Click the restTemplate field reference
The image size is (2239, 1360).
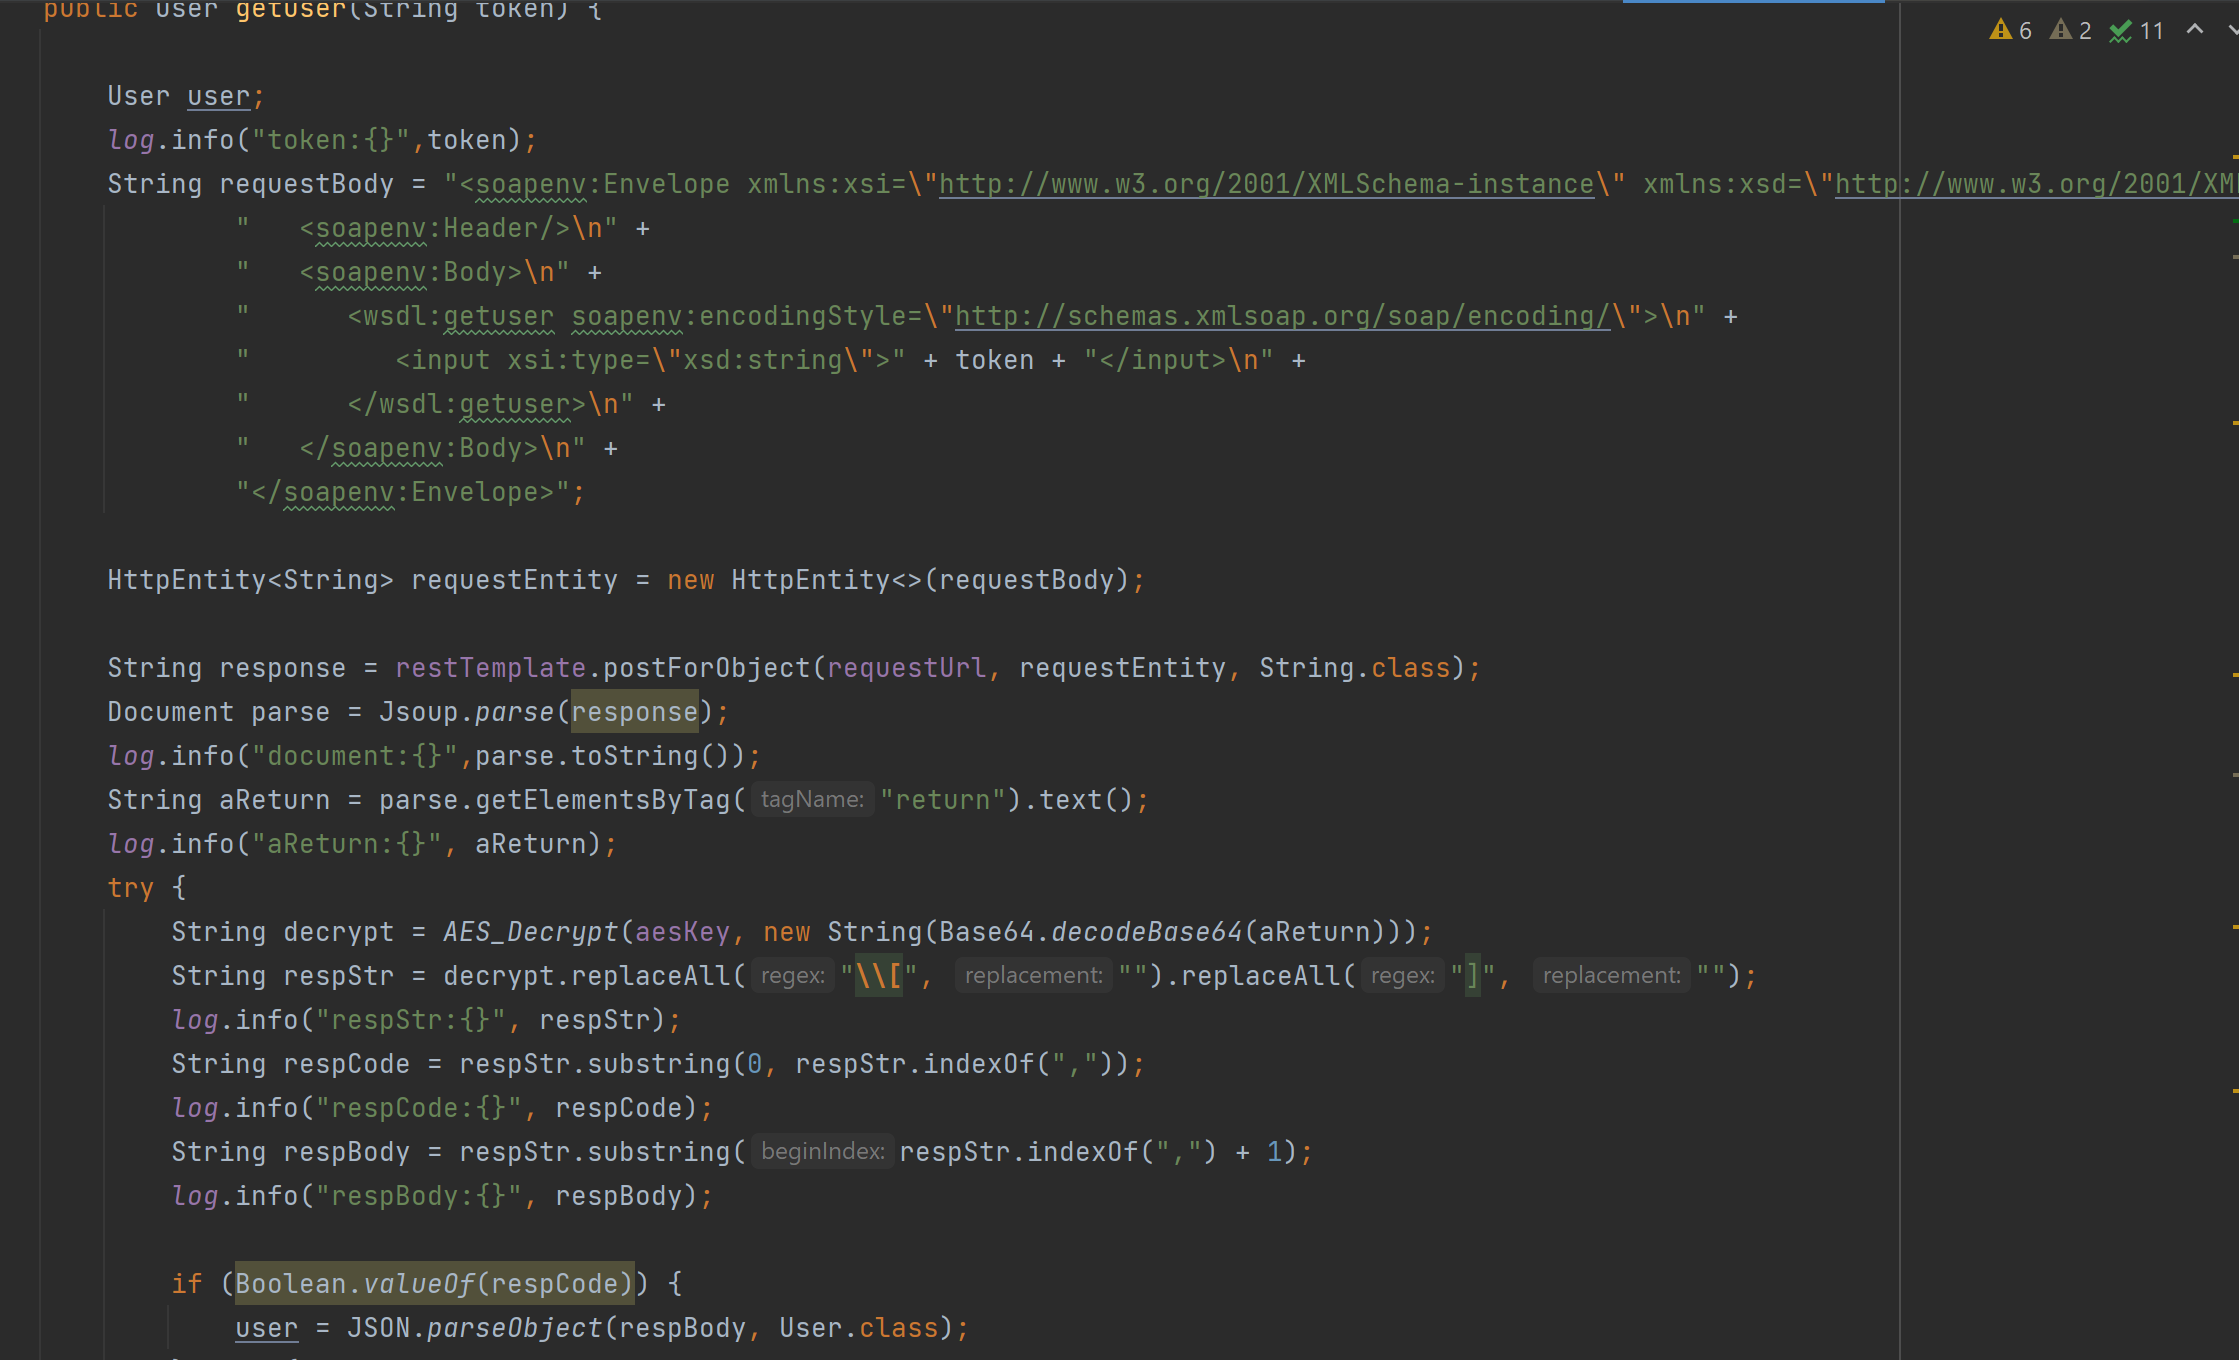click(491, 668)
